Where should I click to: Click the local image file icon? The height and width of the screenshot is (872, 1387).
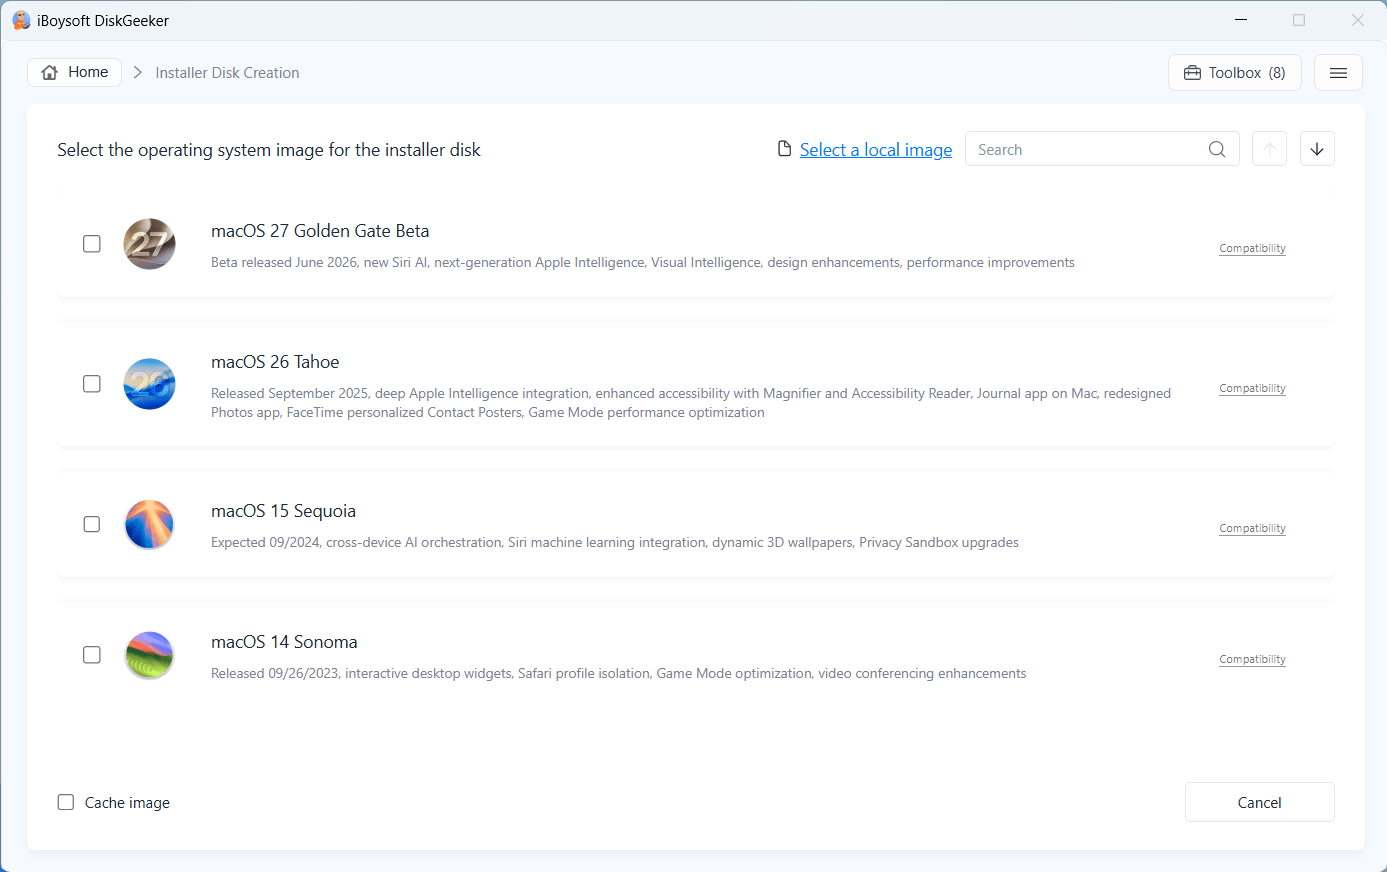tap(785, 149)
